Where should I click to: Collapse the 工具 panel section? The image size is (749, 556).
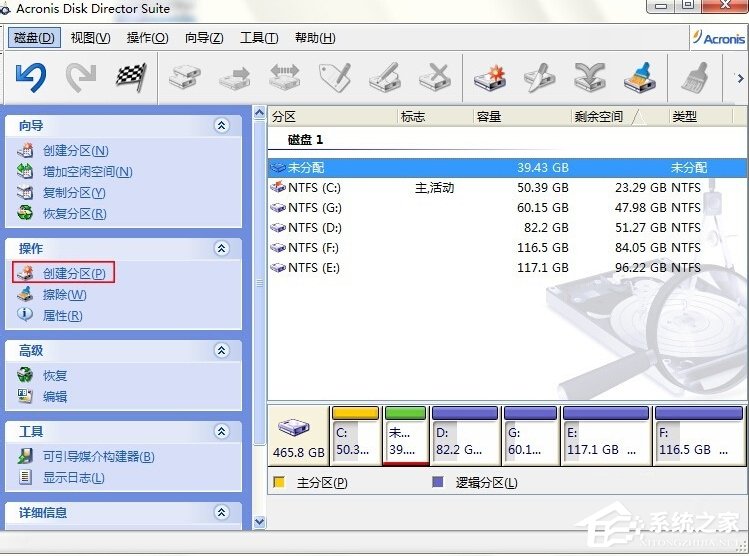[x=222, y=431]
